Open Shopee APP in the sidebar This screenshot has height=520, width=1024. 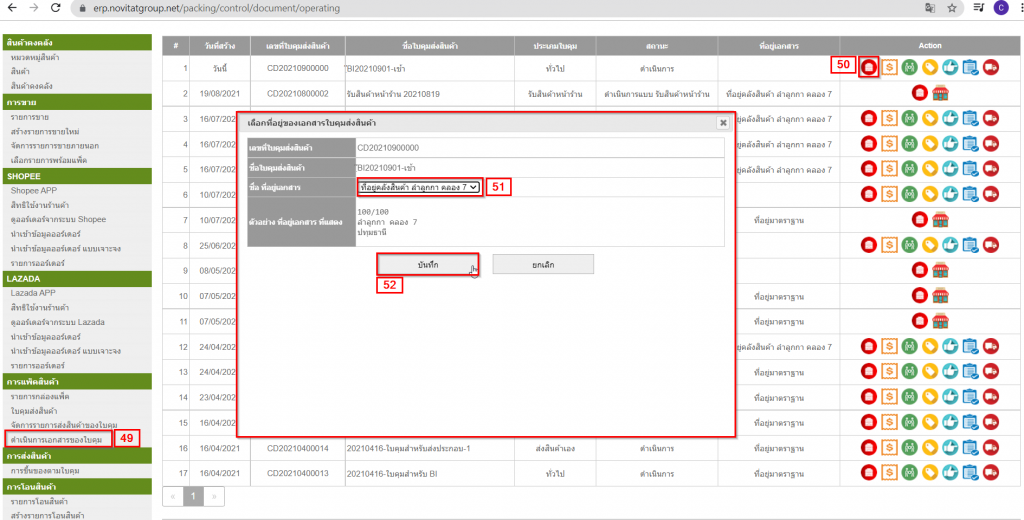pyautogui.click(x=33, y=190)
